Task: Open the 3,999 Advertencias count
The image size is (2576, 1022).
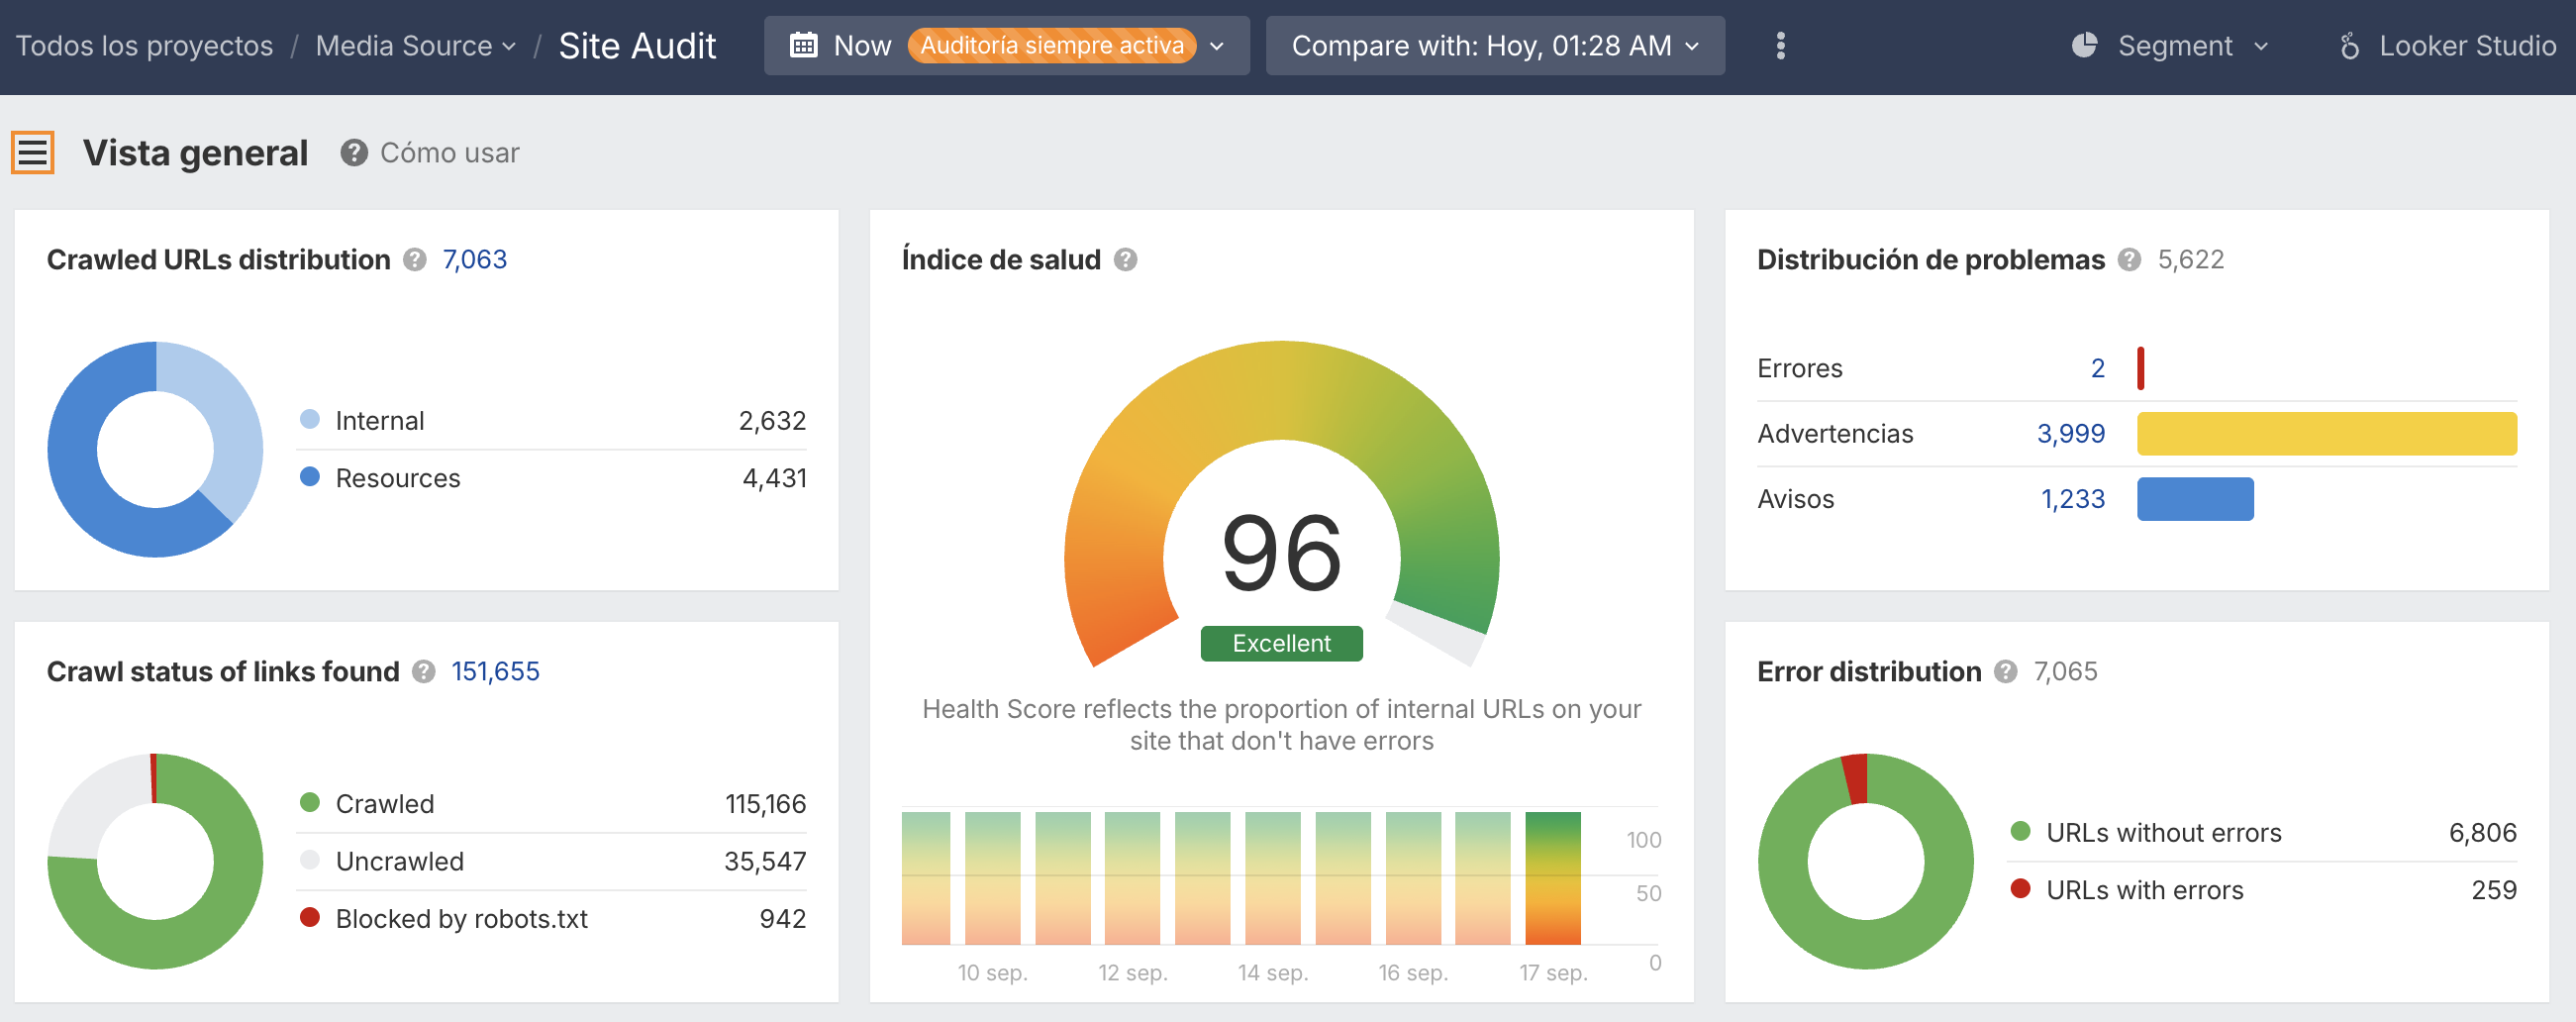Action: [2071, 434]
